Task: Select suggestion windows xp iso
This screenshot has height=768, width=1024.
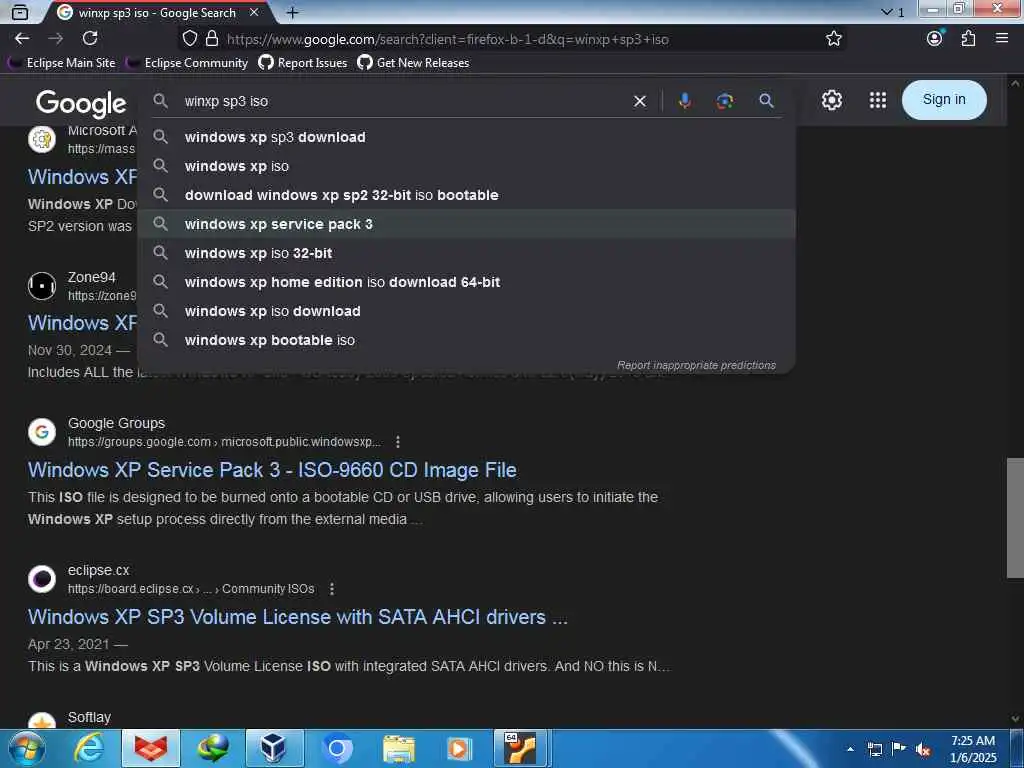Action: (466, 166)
